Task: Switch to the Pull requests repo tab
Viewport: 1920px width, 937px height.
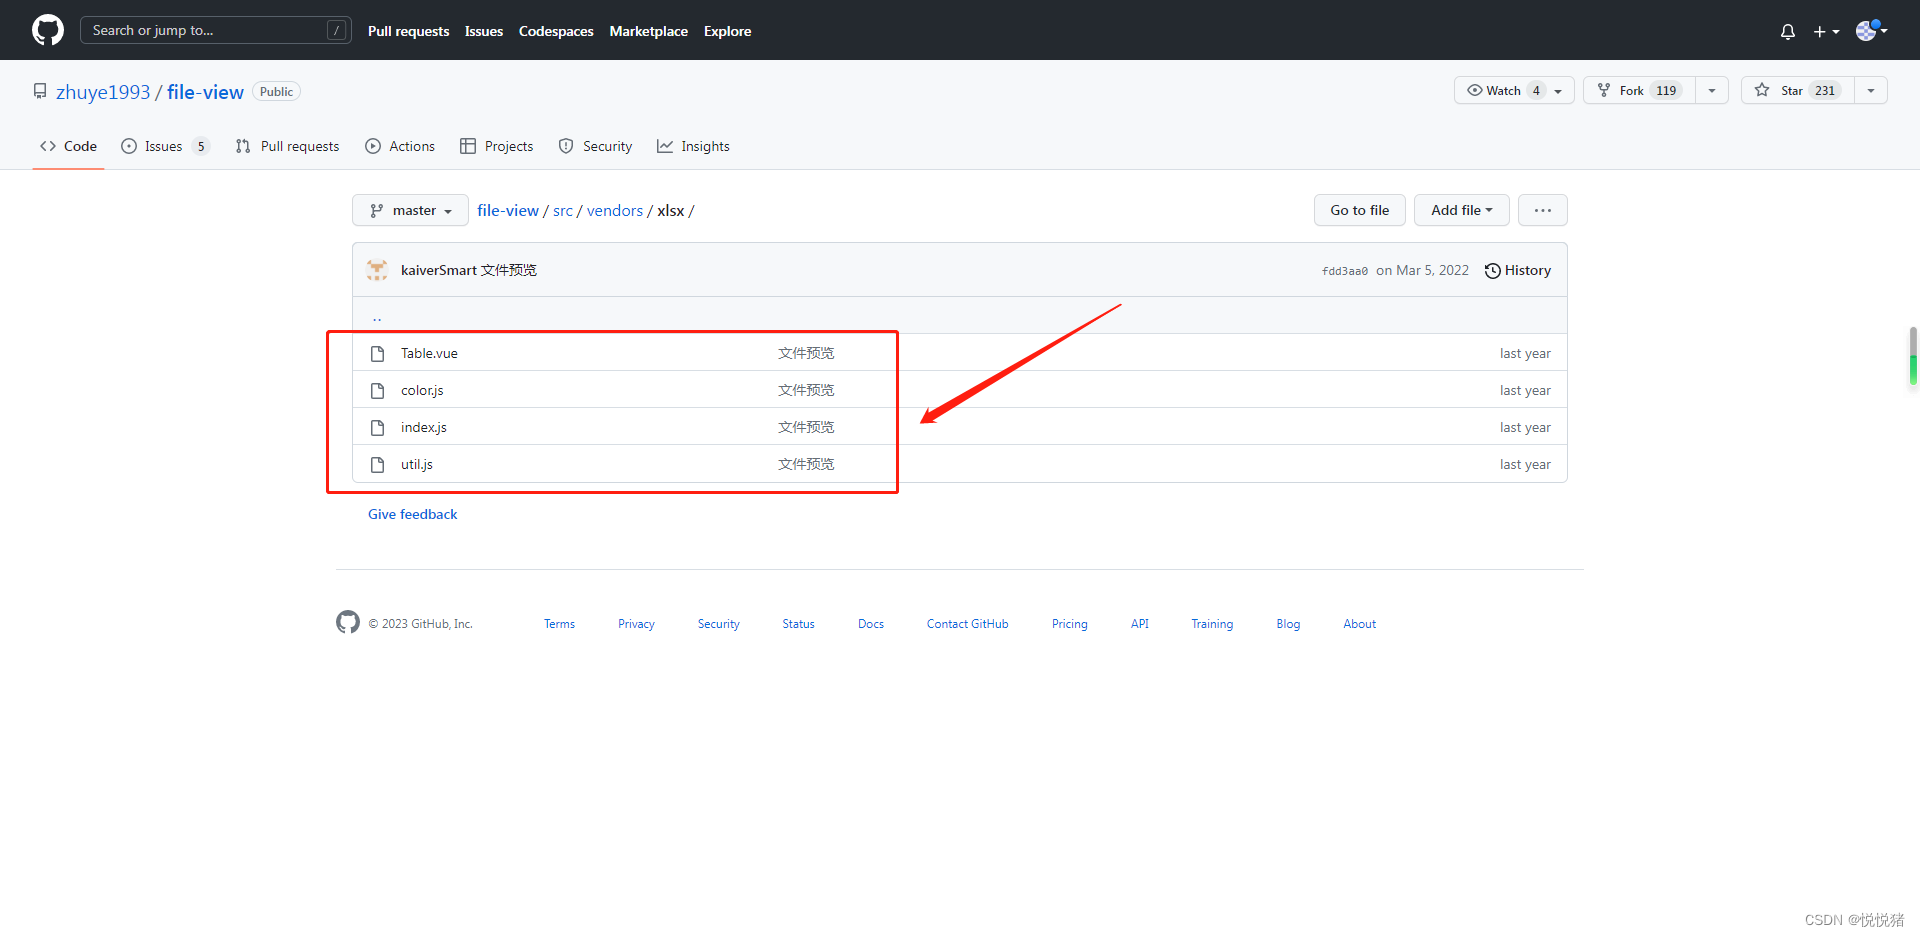Action: 287,146
